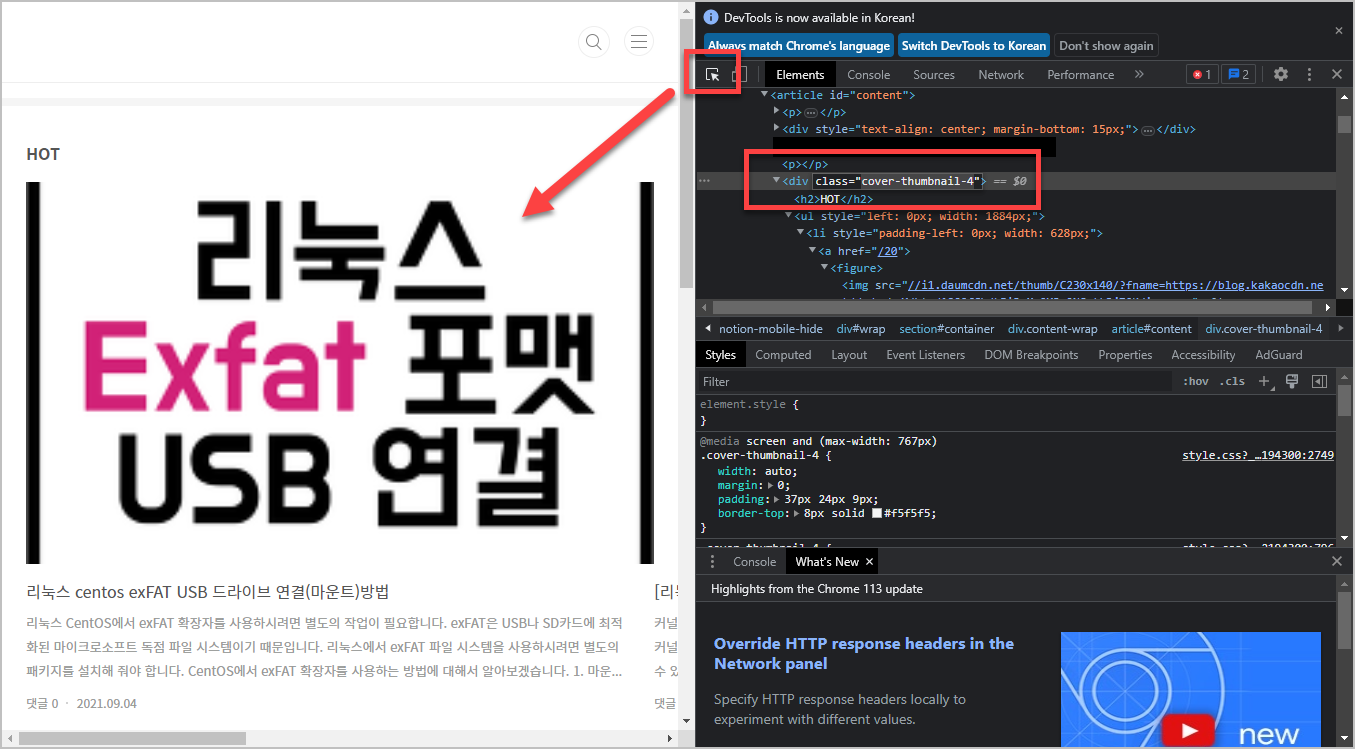
Task: Select the Computed pane tab
Action: point(783,355)
